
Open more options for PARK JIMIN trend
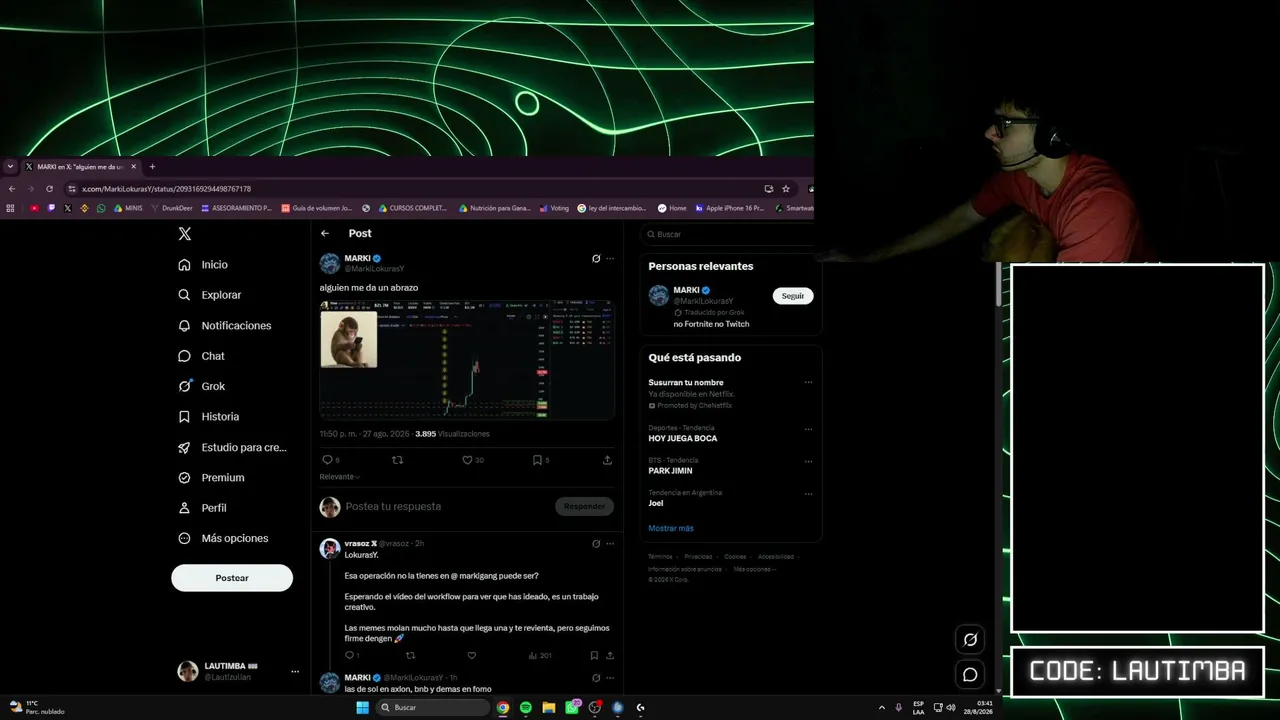pyautogui.click(x=808, y=461)
